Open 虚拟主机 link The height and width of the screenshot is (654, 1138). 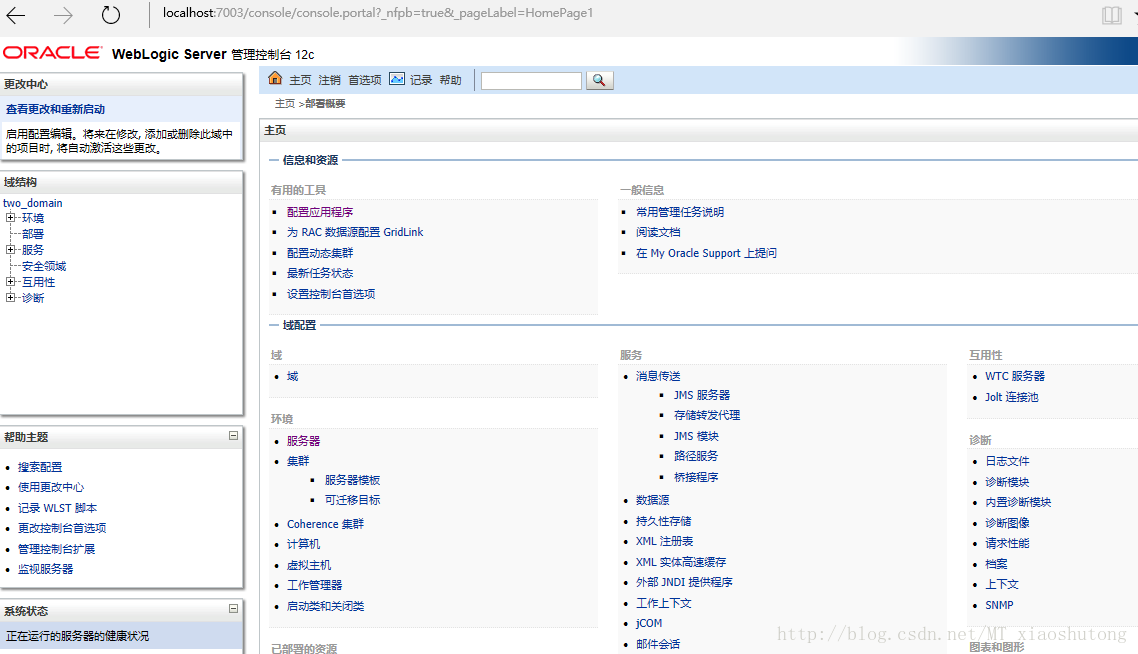[308, 565]
